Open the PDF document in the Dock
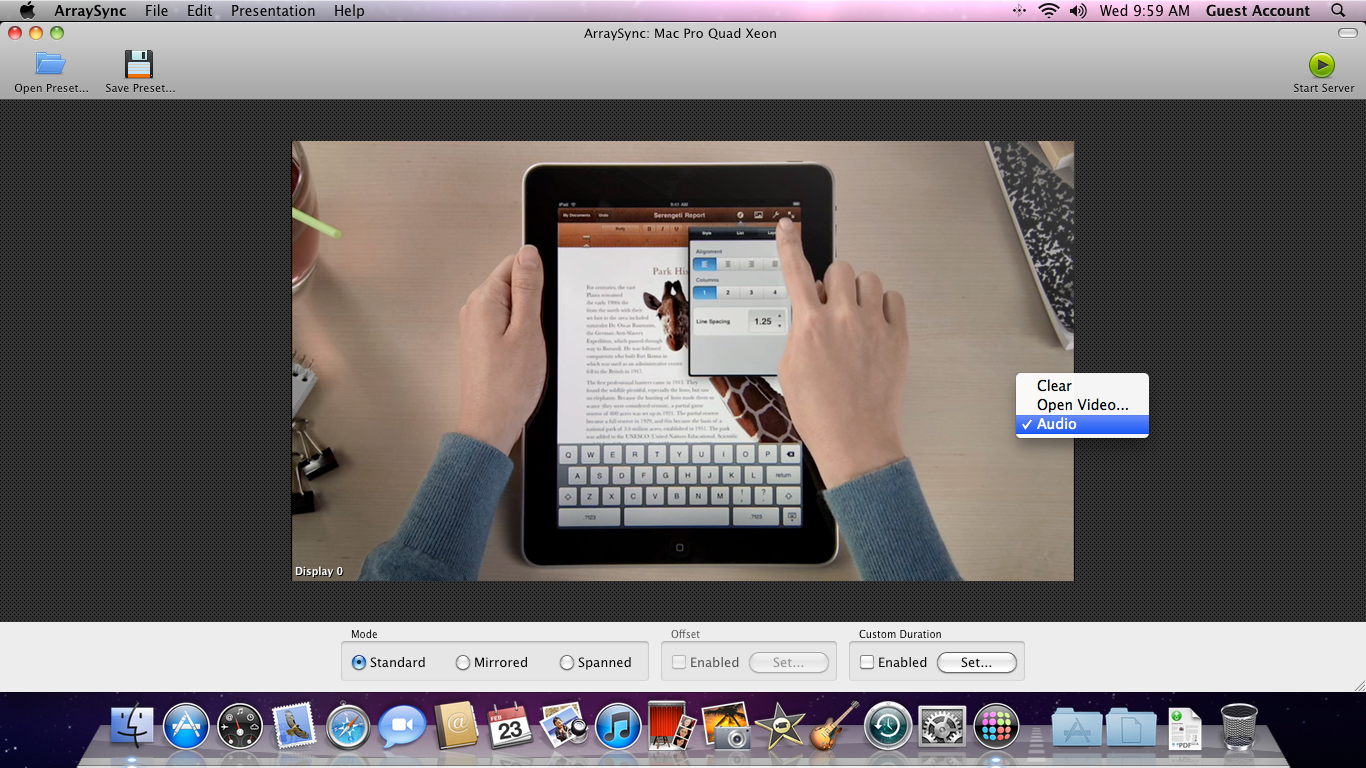The image size is (1366, 768). click(x=1185, y=729)
